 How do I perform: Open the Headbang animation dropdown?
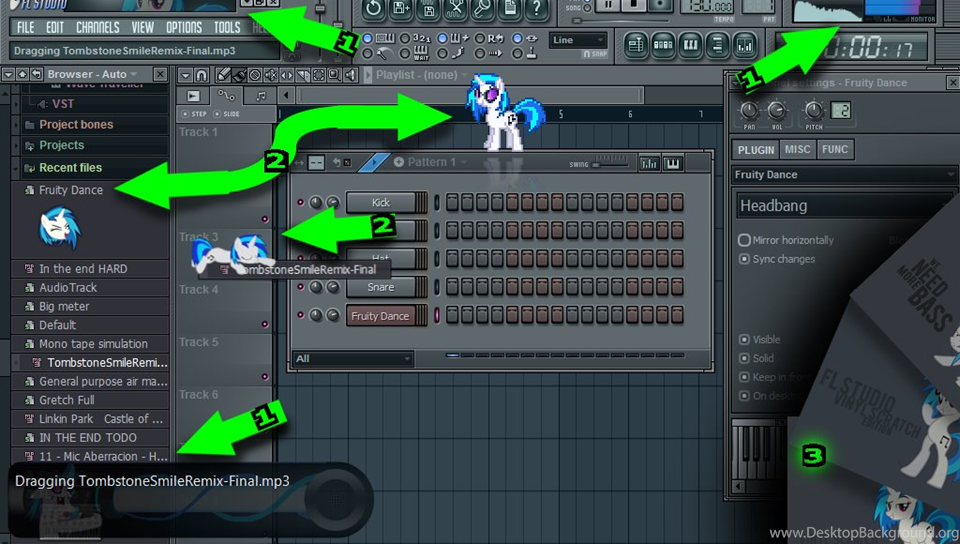coord(844,206)
